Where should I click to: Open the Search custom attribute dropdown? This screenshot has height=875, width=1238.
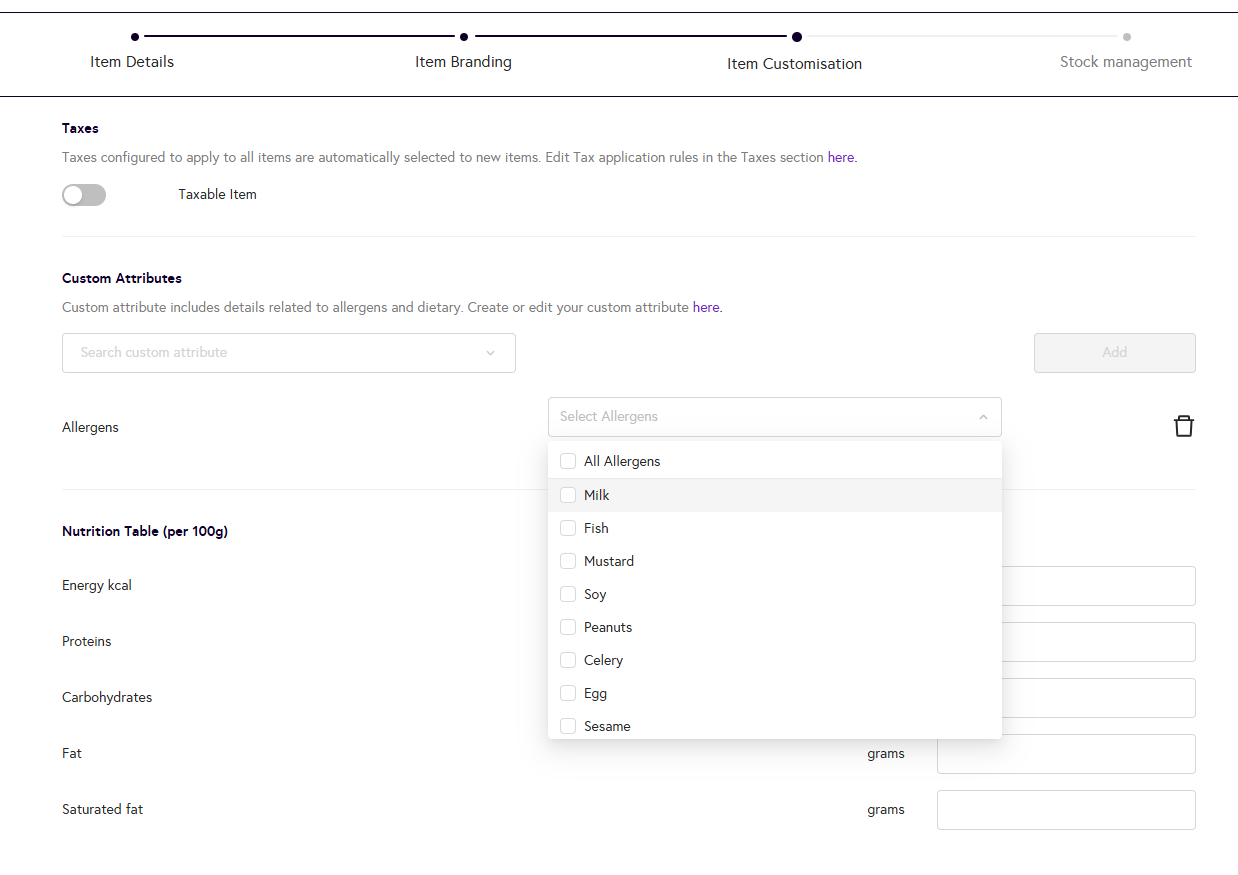(x=288, y=353)
